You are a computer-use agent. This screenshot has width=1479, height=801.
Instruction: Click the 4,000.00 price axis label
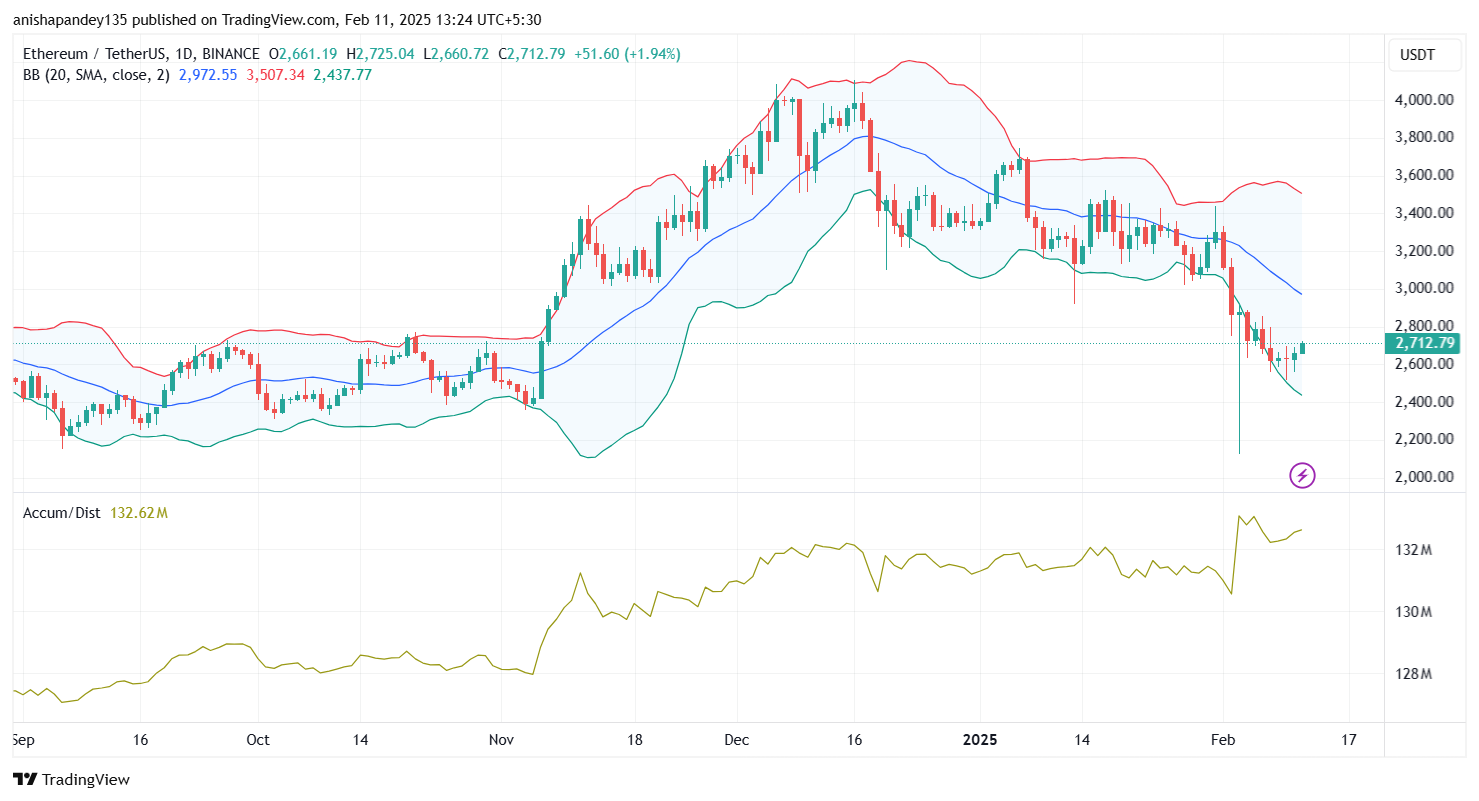tap(1421, 100)
